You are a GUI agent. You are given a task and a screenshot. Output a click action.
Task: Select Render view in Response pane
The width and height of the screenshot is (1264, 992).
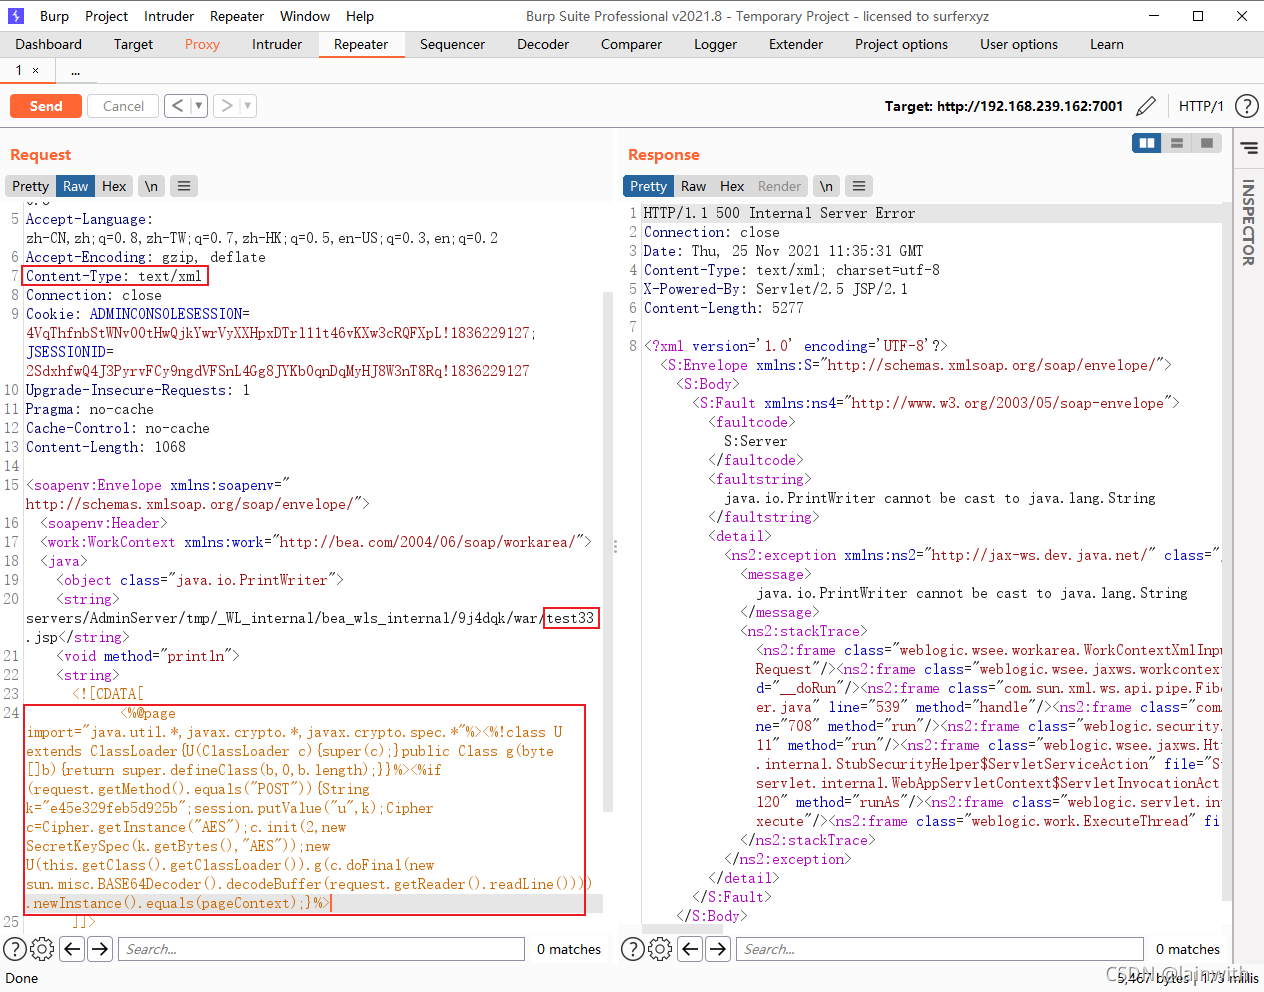click(x=779, y=186)
